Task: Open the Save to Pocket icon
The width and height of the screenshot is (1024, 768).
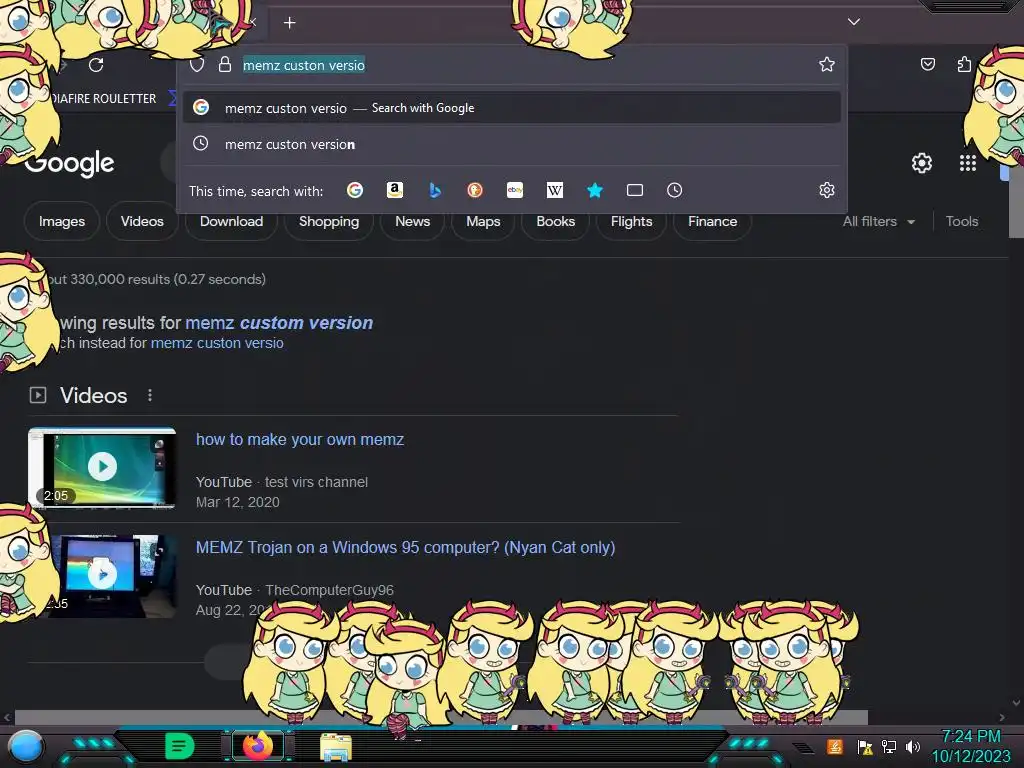Action: pyautogui.click(x=927, y=64)
